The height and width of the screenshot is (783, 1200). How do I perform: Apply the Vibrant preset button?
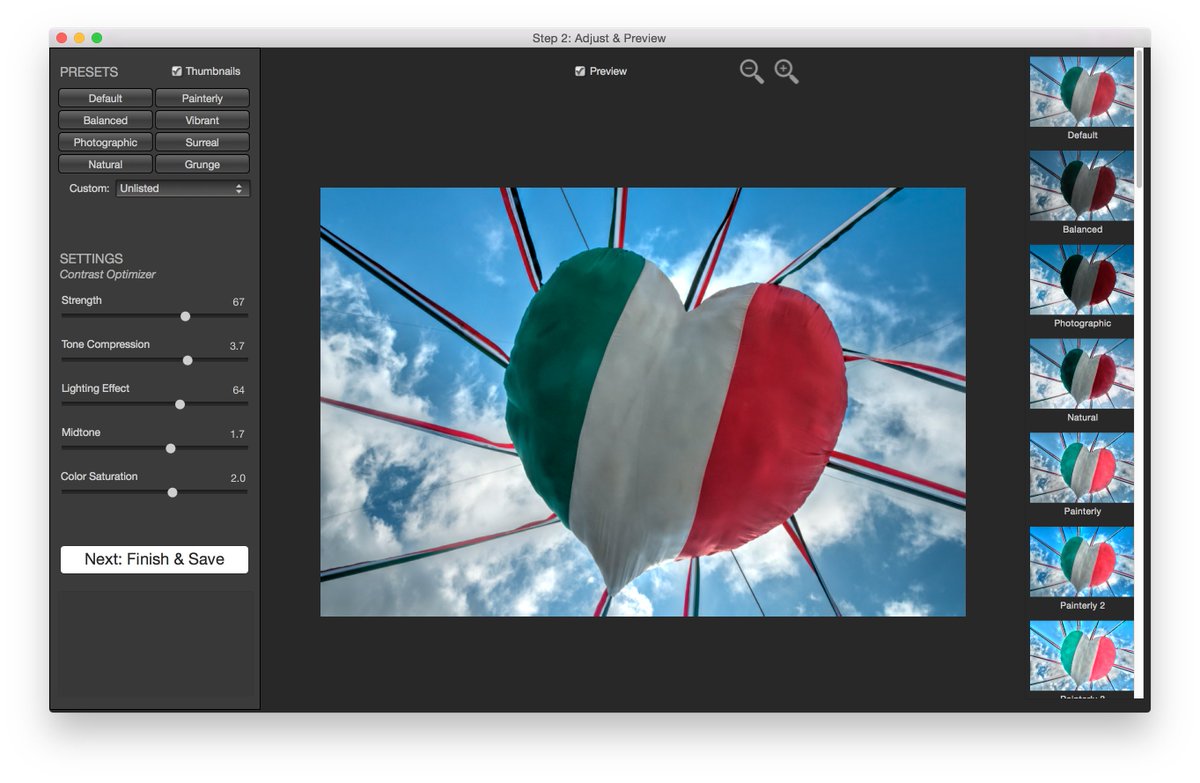(x=202, y=120)
